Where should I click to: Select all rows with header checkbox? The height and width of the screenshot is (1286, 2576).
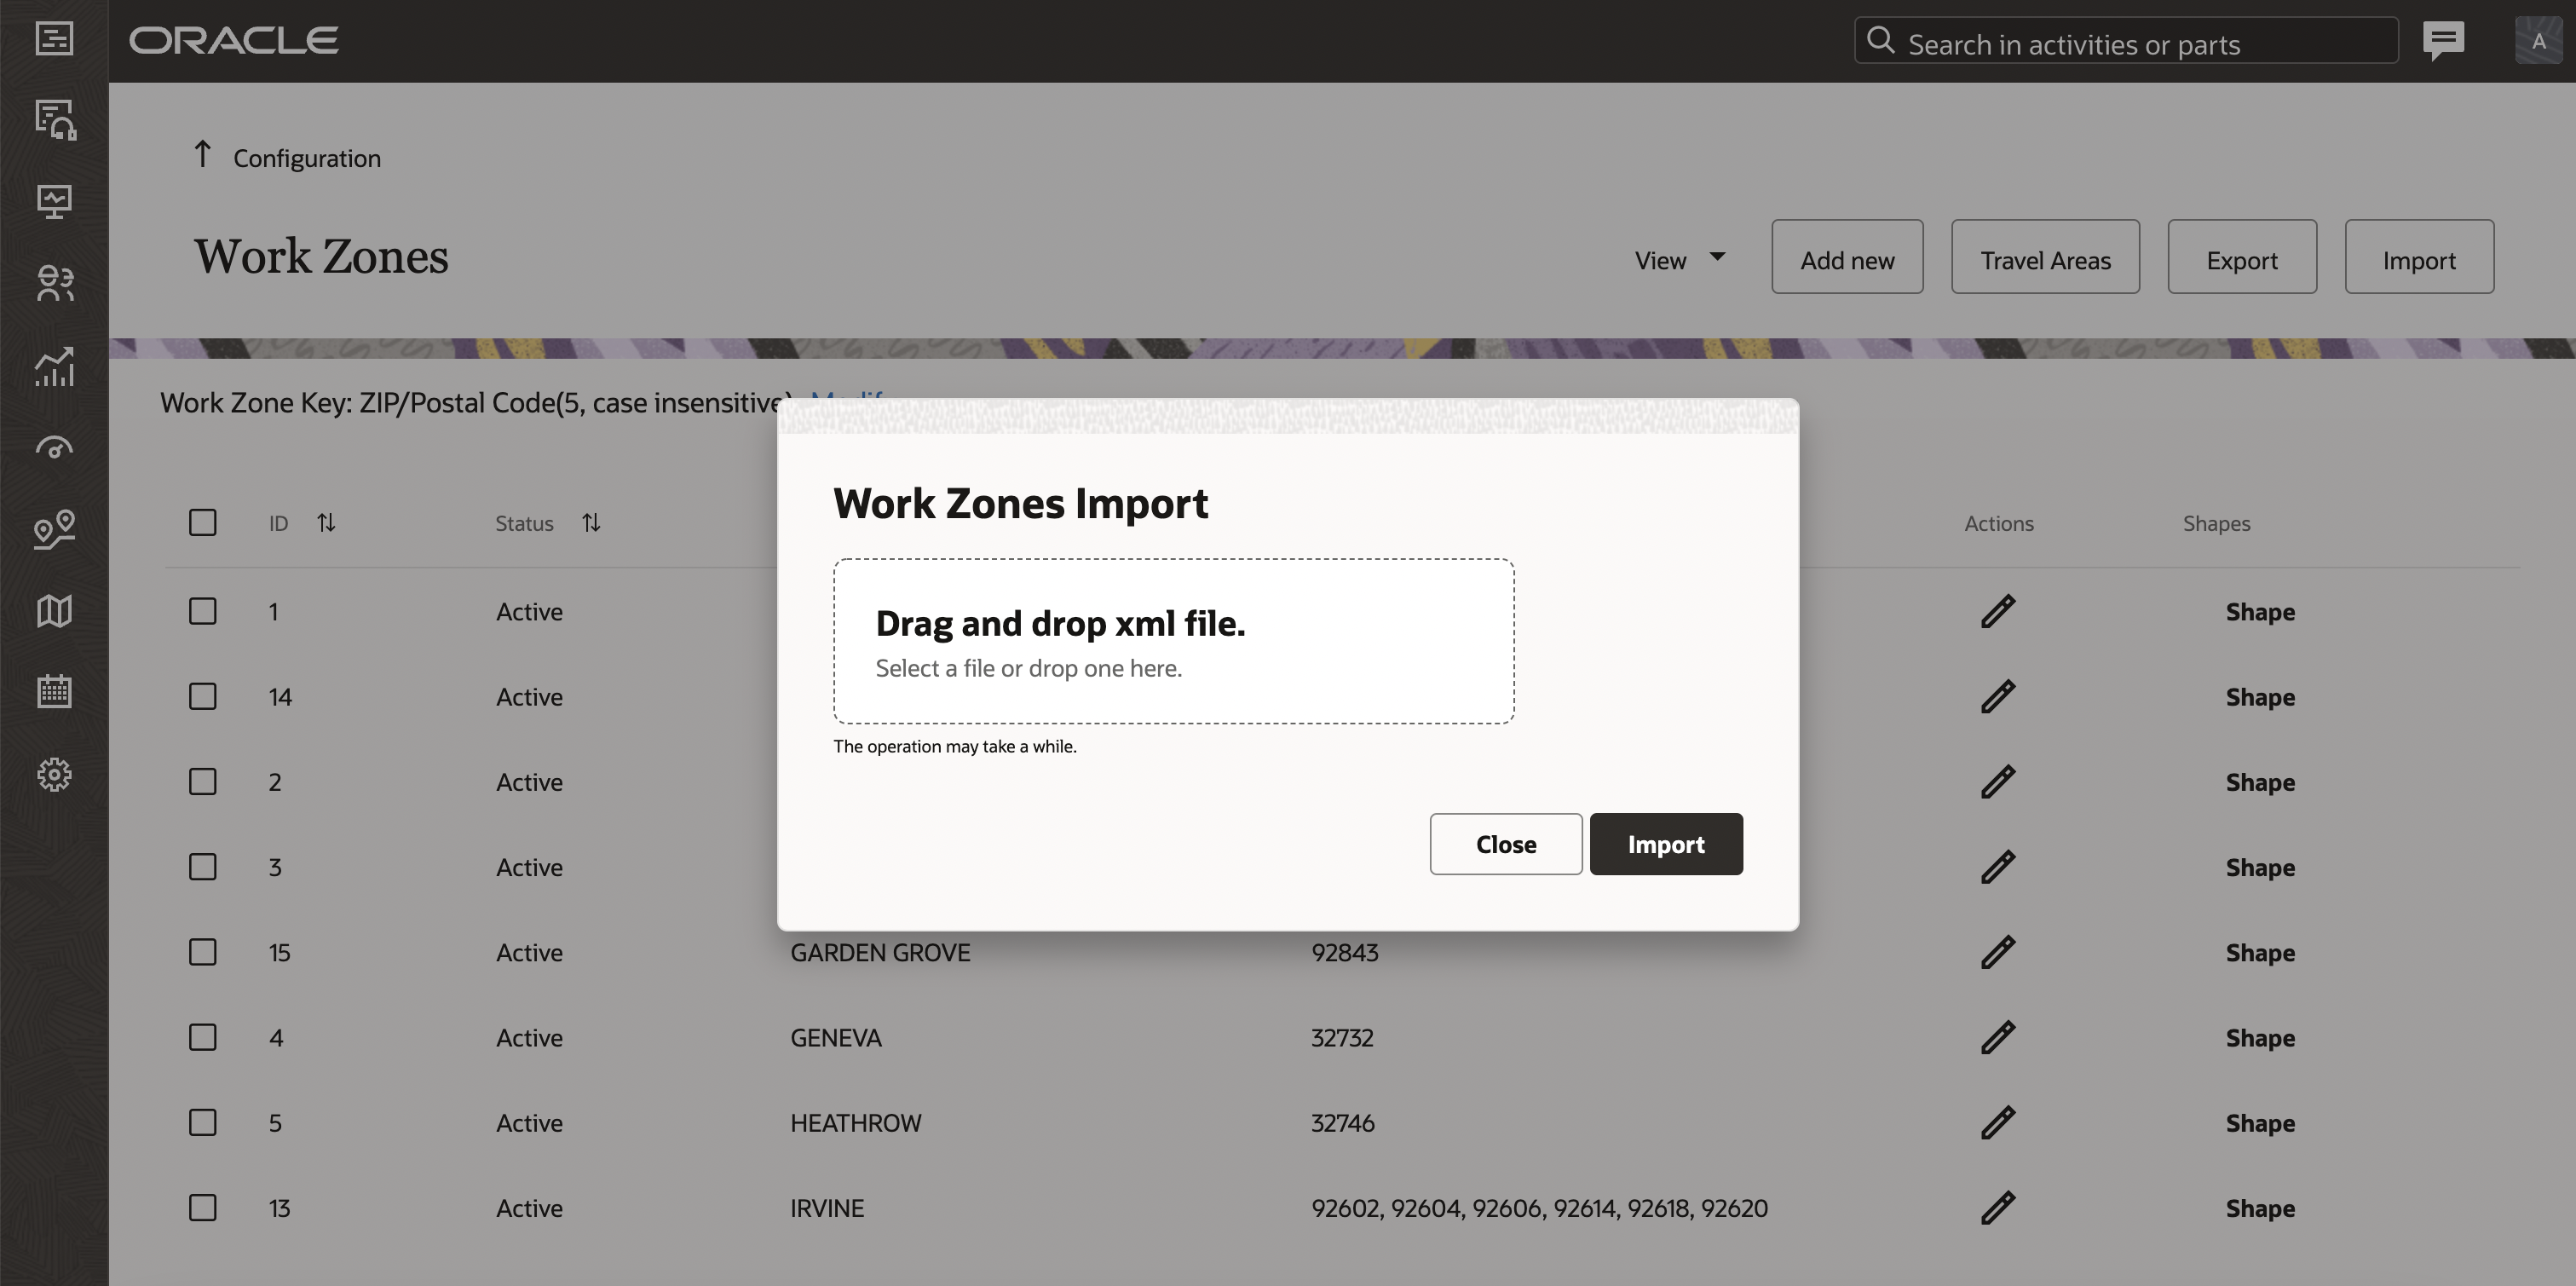(203, 522)
